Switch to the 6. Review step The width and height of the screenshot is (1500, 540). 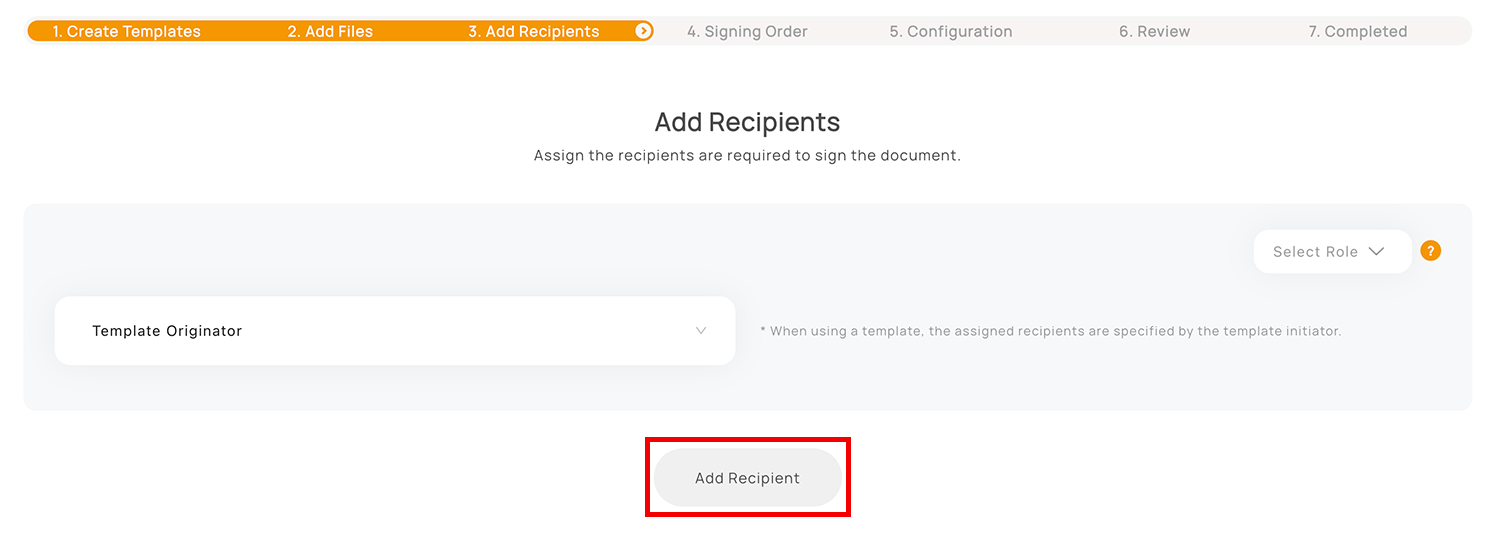(1155, 31)
